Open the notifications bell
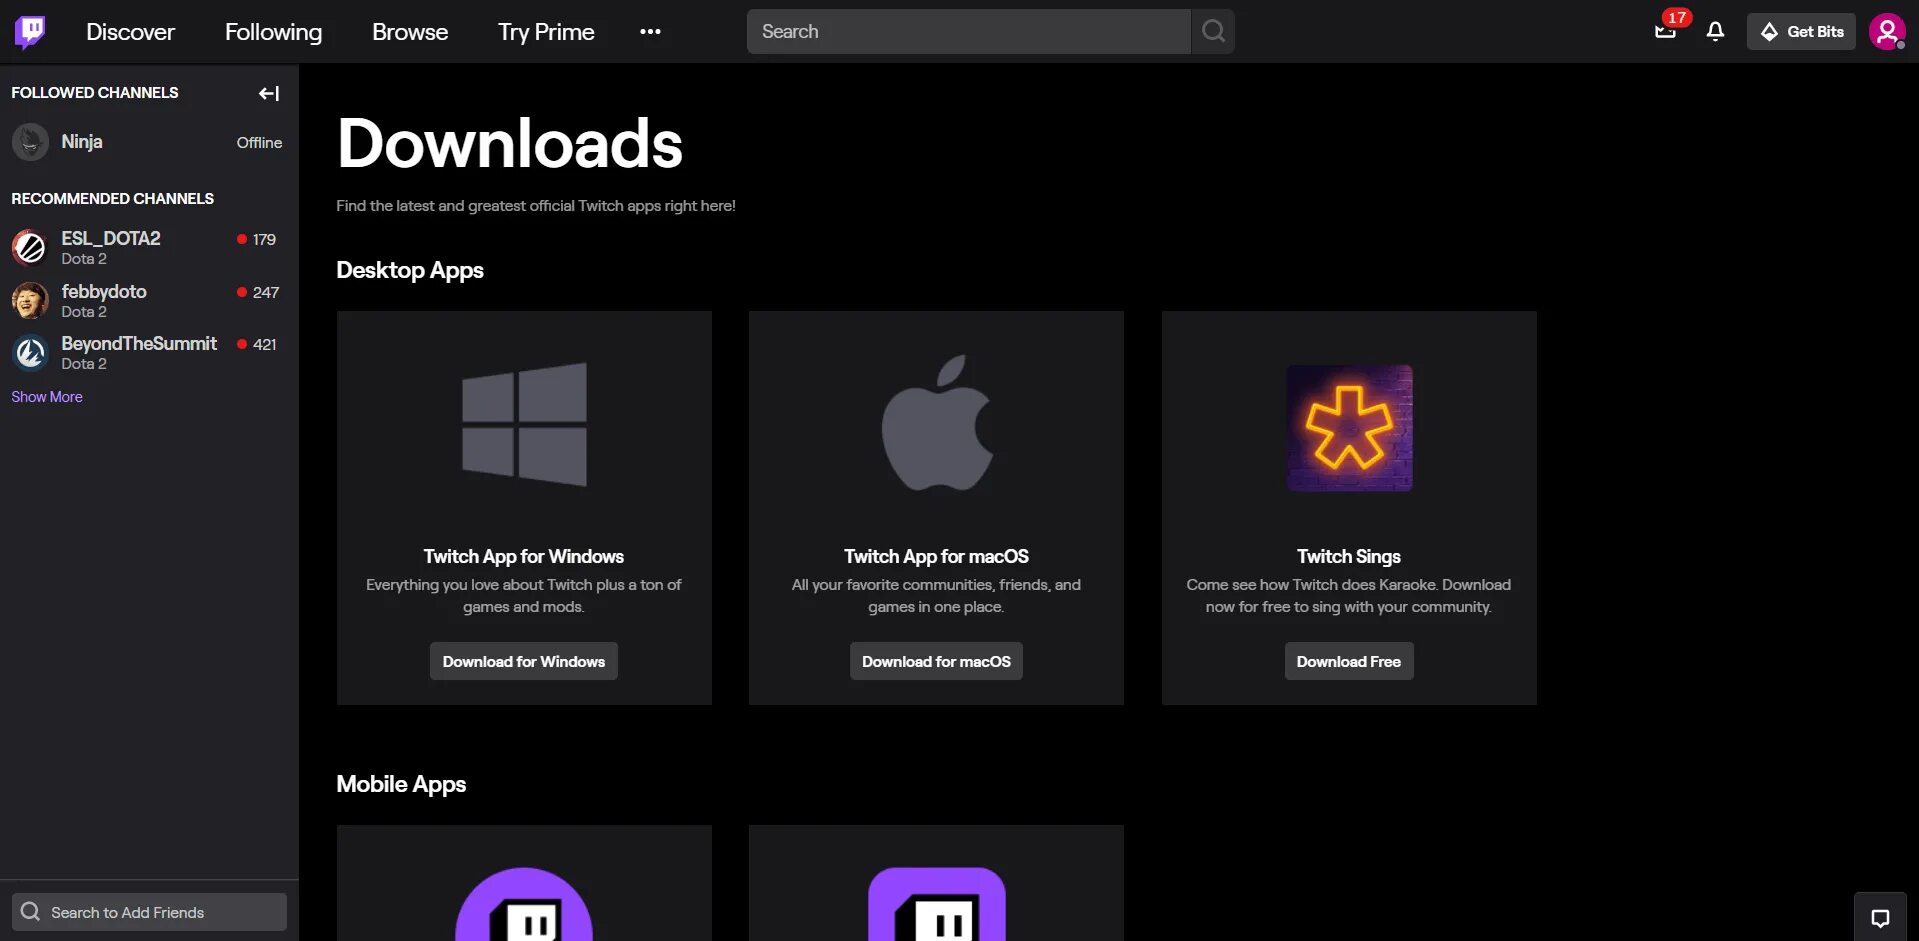The width and height of the screenshot is (1919, 941). click(1714, 32)
